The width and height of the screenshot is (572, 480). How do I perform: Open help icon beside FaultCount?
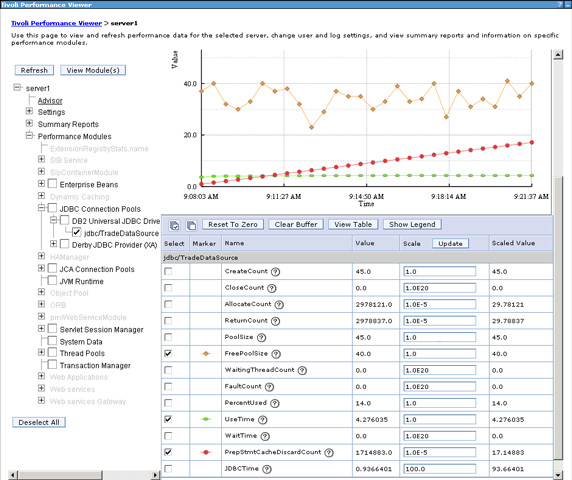point(269,387)
